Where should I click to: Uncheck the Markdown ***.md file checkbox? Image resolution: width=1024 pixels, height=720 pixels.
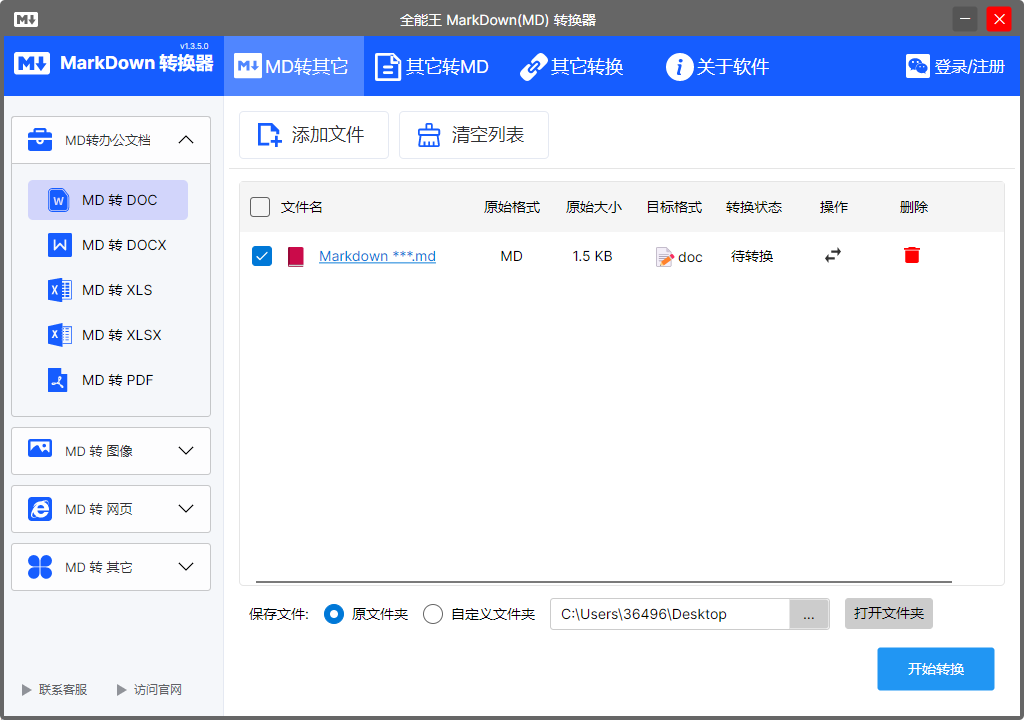(262, 256)
